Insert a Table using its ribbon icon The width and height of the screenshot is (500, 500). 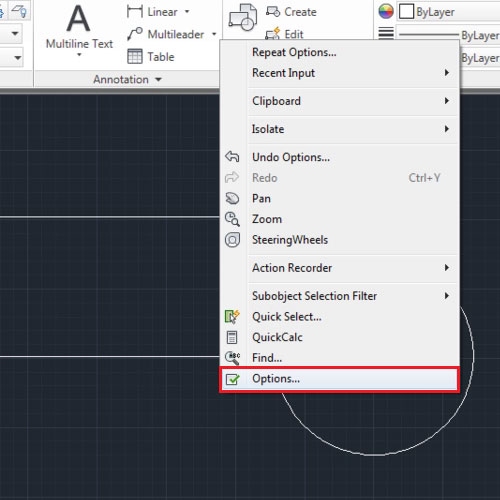[135, 56]
